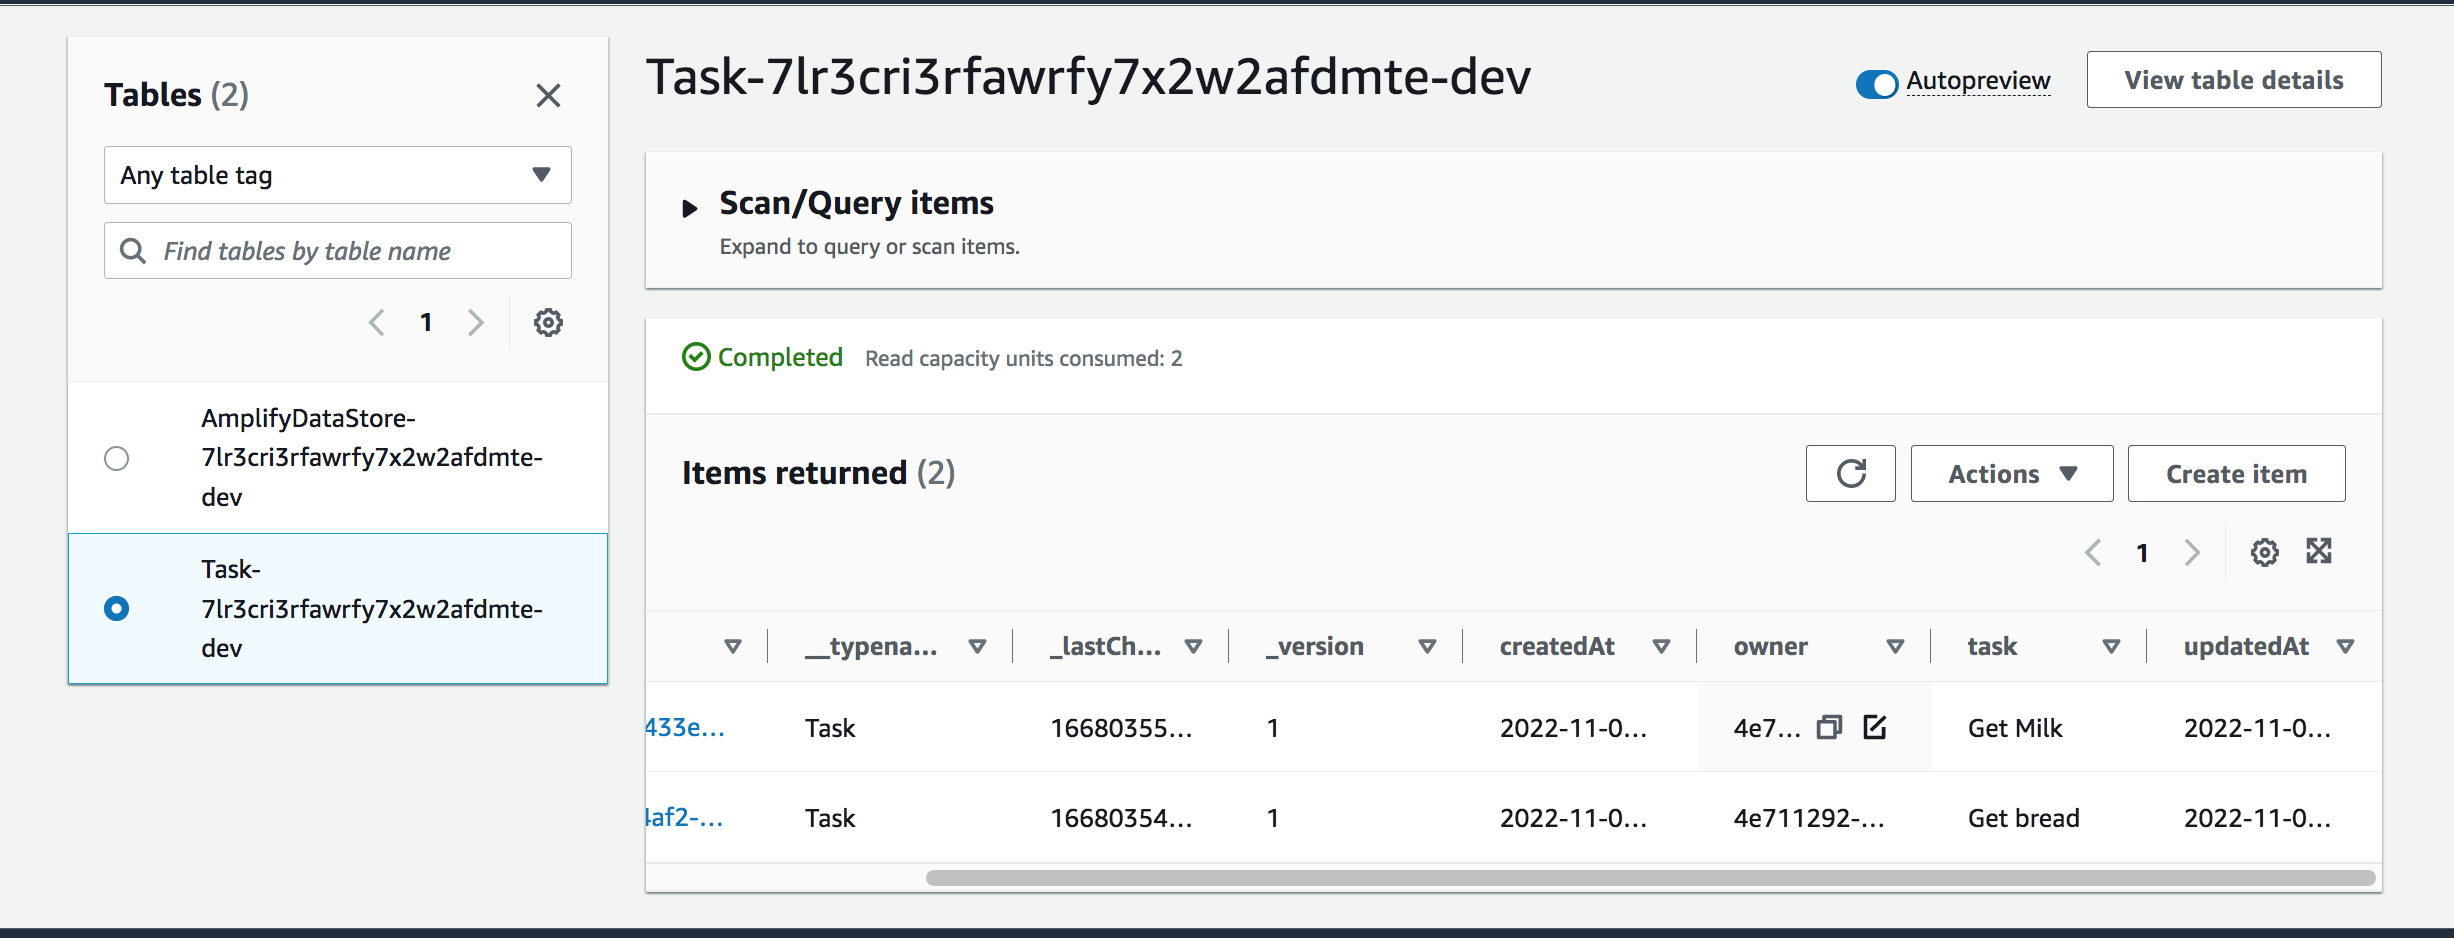Image resolution: width=2454 pixels, height=938 pixels.
Task: Expand items table to full screen
Action: coord(2319,551)
